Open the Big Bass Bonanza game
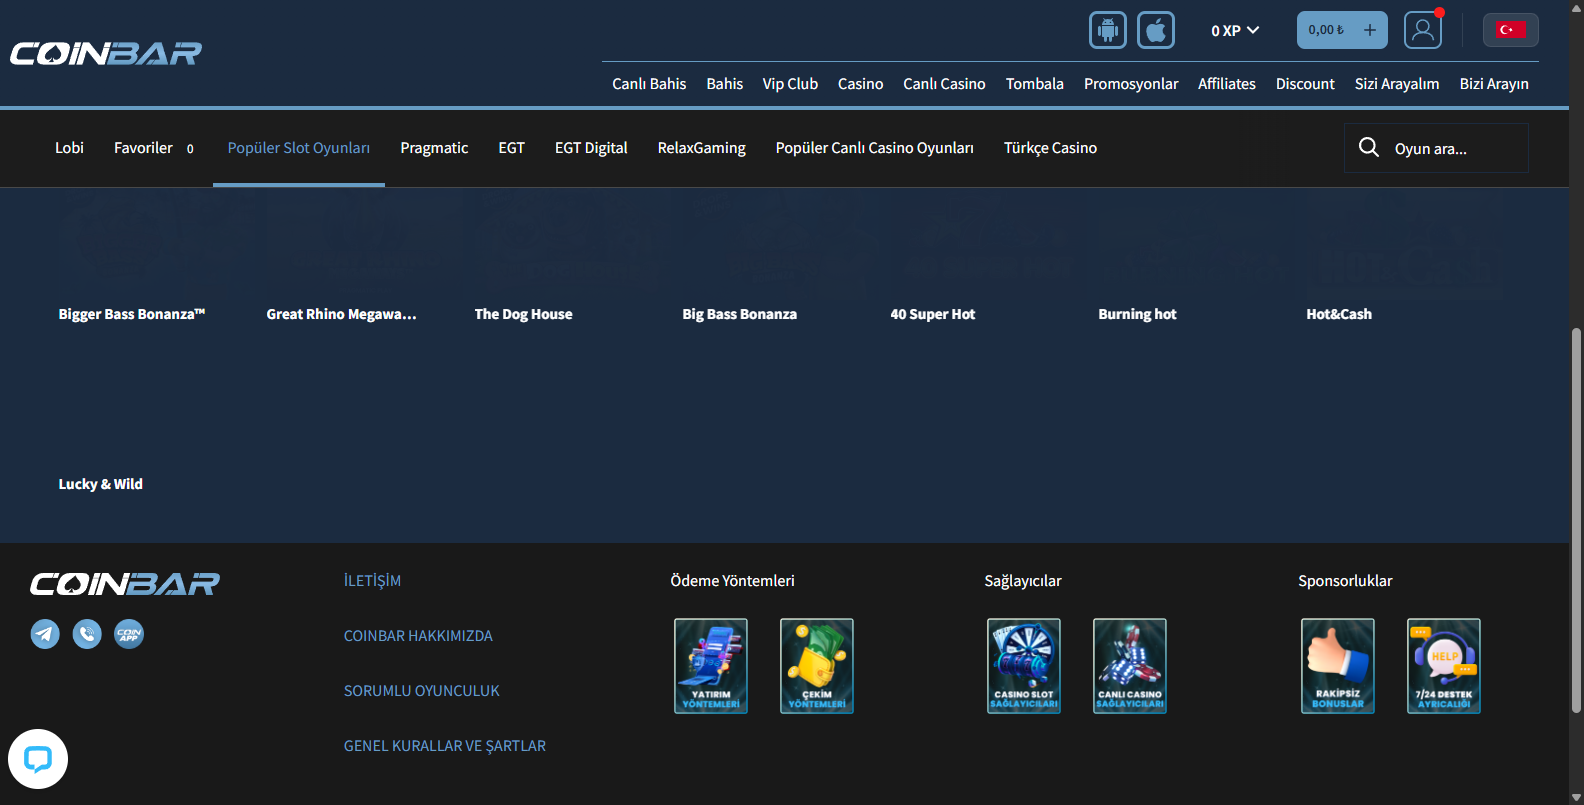 click(739, 314)
